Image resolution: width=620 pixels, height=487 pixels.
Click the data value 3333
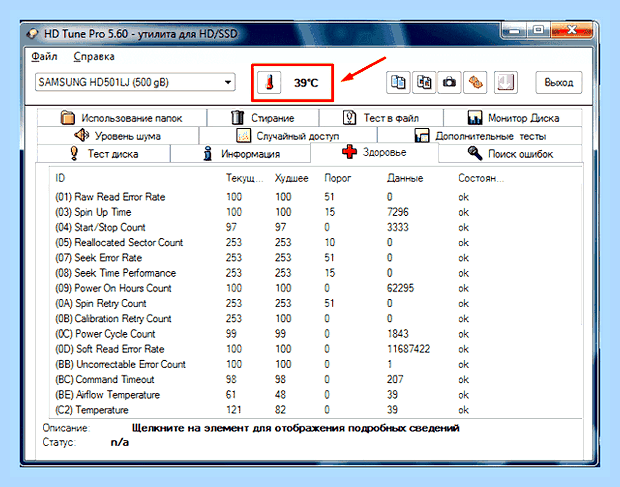point(397,227)
